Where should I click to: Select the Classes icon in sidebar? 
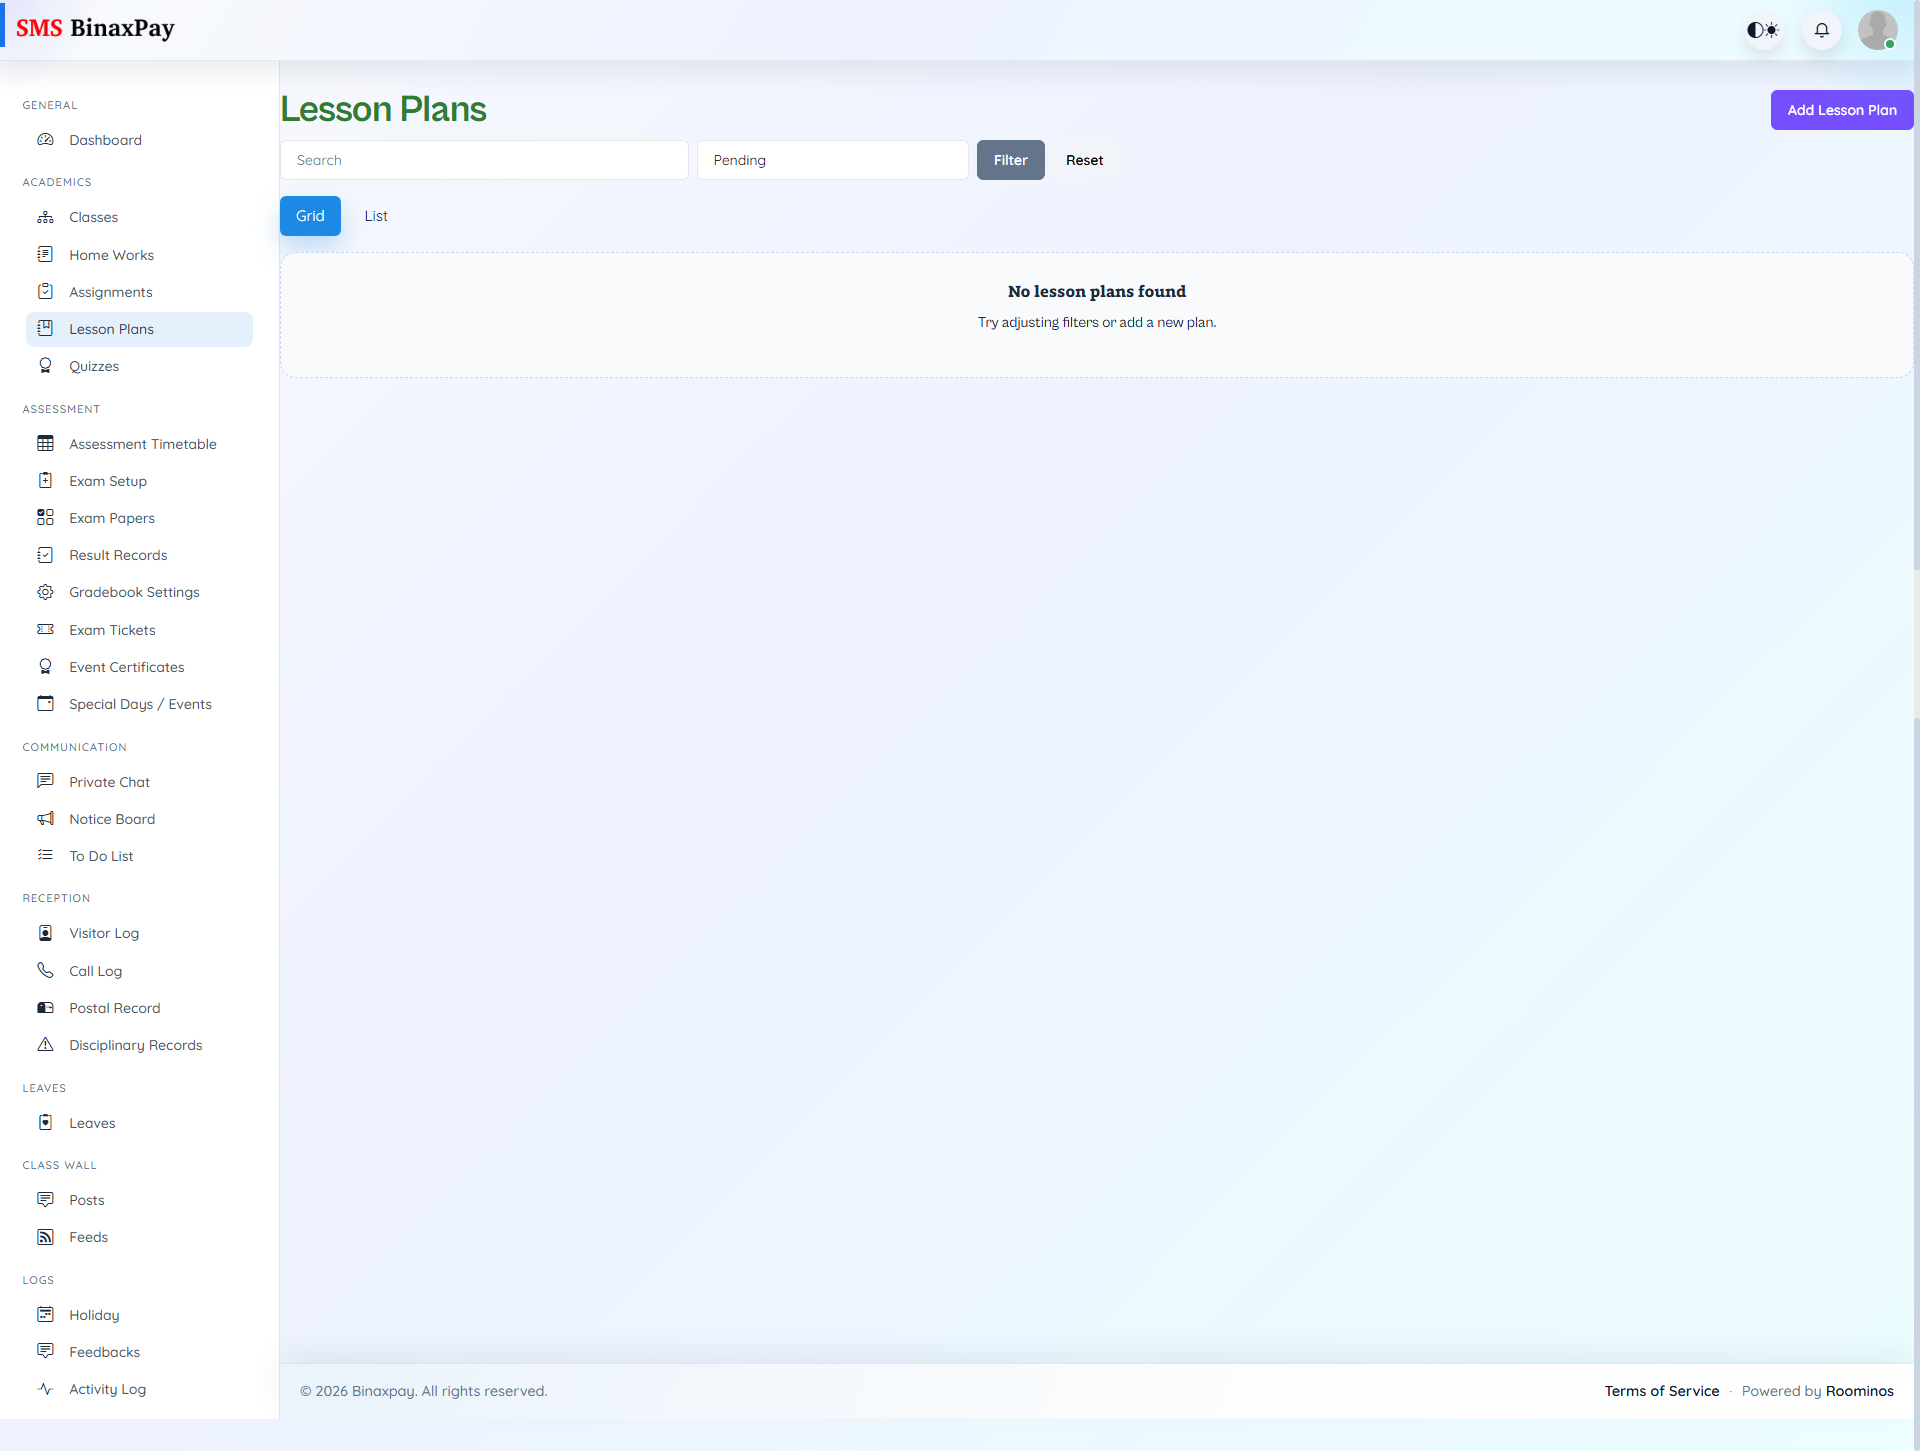tap(46, 217)
